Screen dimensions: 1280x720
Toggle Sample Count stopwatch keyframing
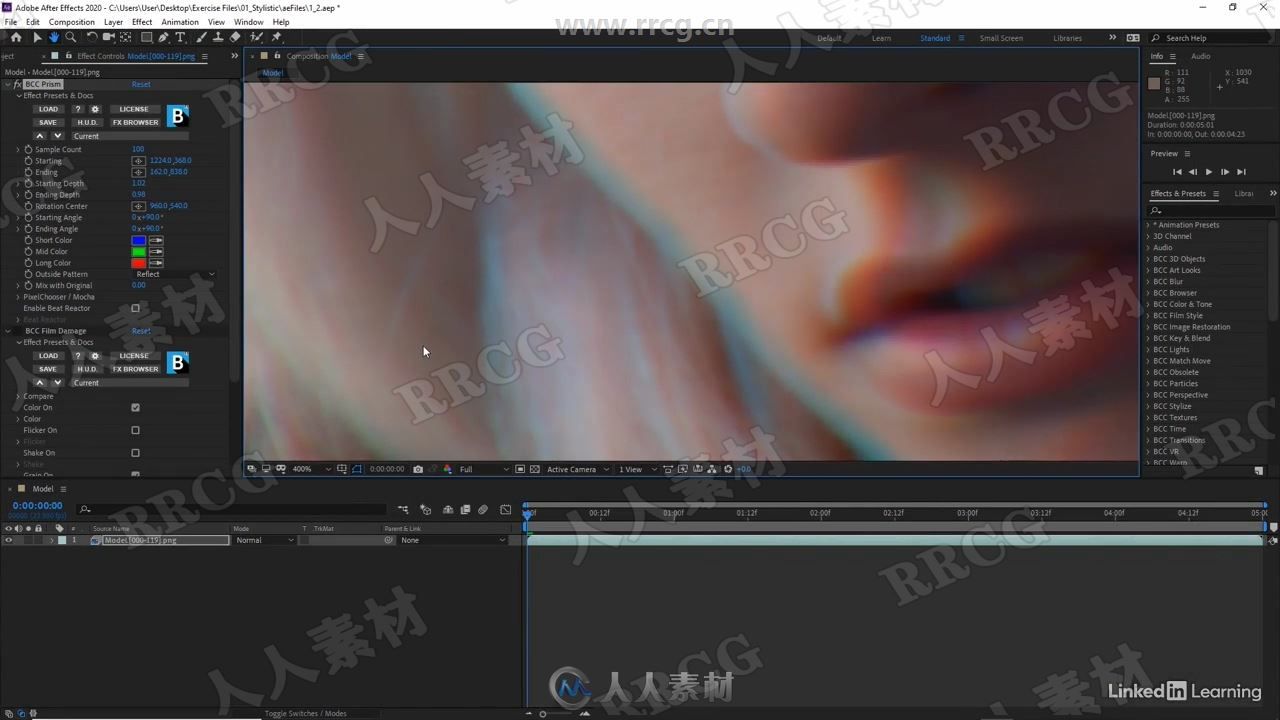click(x=28, y=149)
